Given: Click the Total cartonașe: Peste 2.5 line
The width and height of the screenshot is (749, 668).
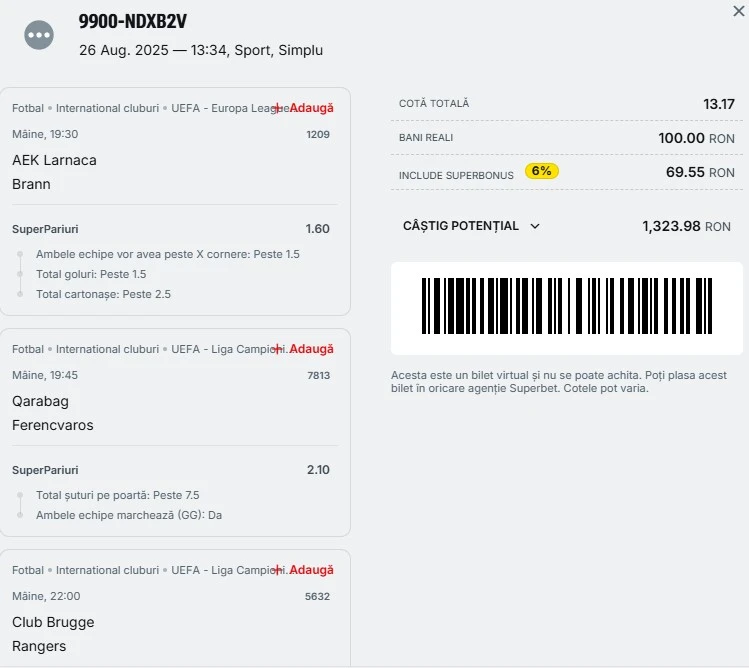Looking at the screenshot, I should (x=103, y=294).
